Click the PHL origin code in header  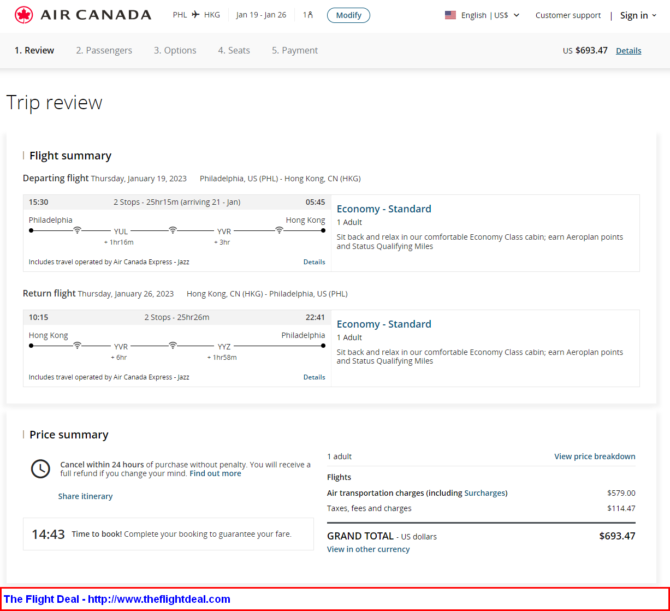pyautogui.click(x=180, y=15)
